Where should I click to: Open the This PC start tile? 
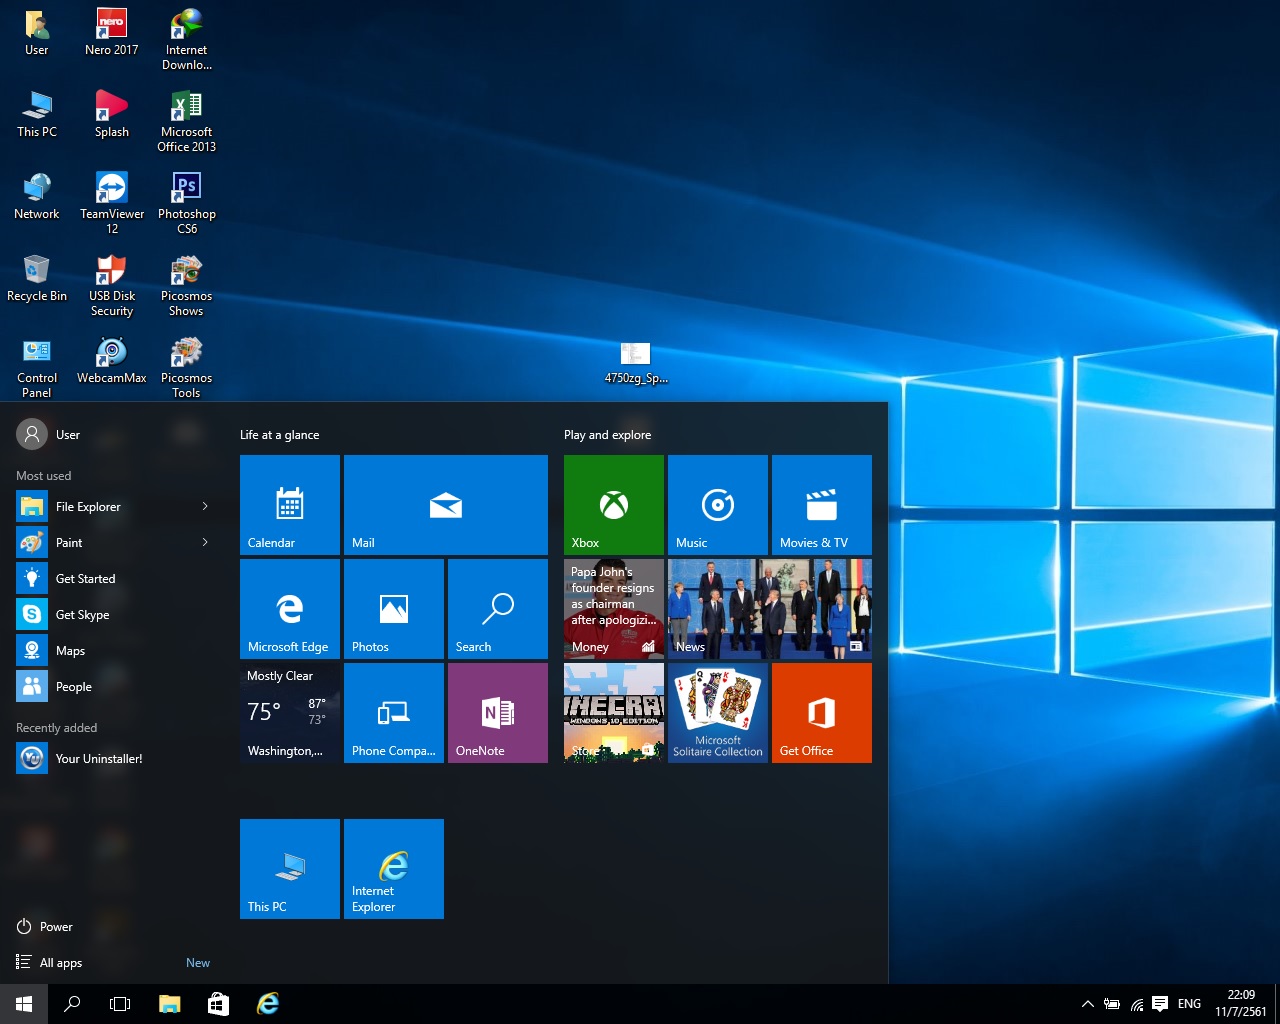pos(290,869)
